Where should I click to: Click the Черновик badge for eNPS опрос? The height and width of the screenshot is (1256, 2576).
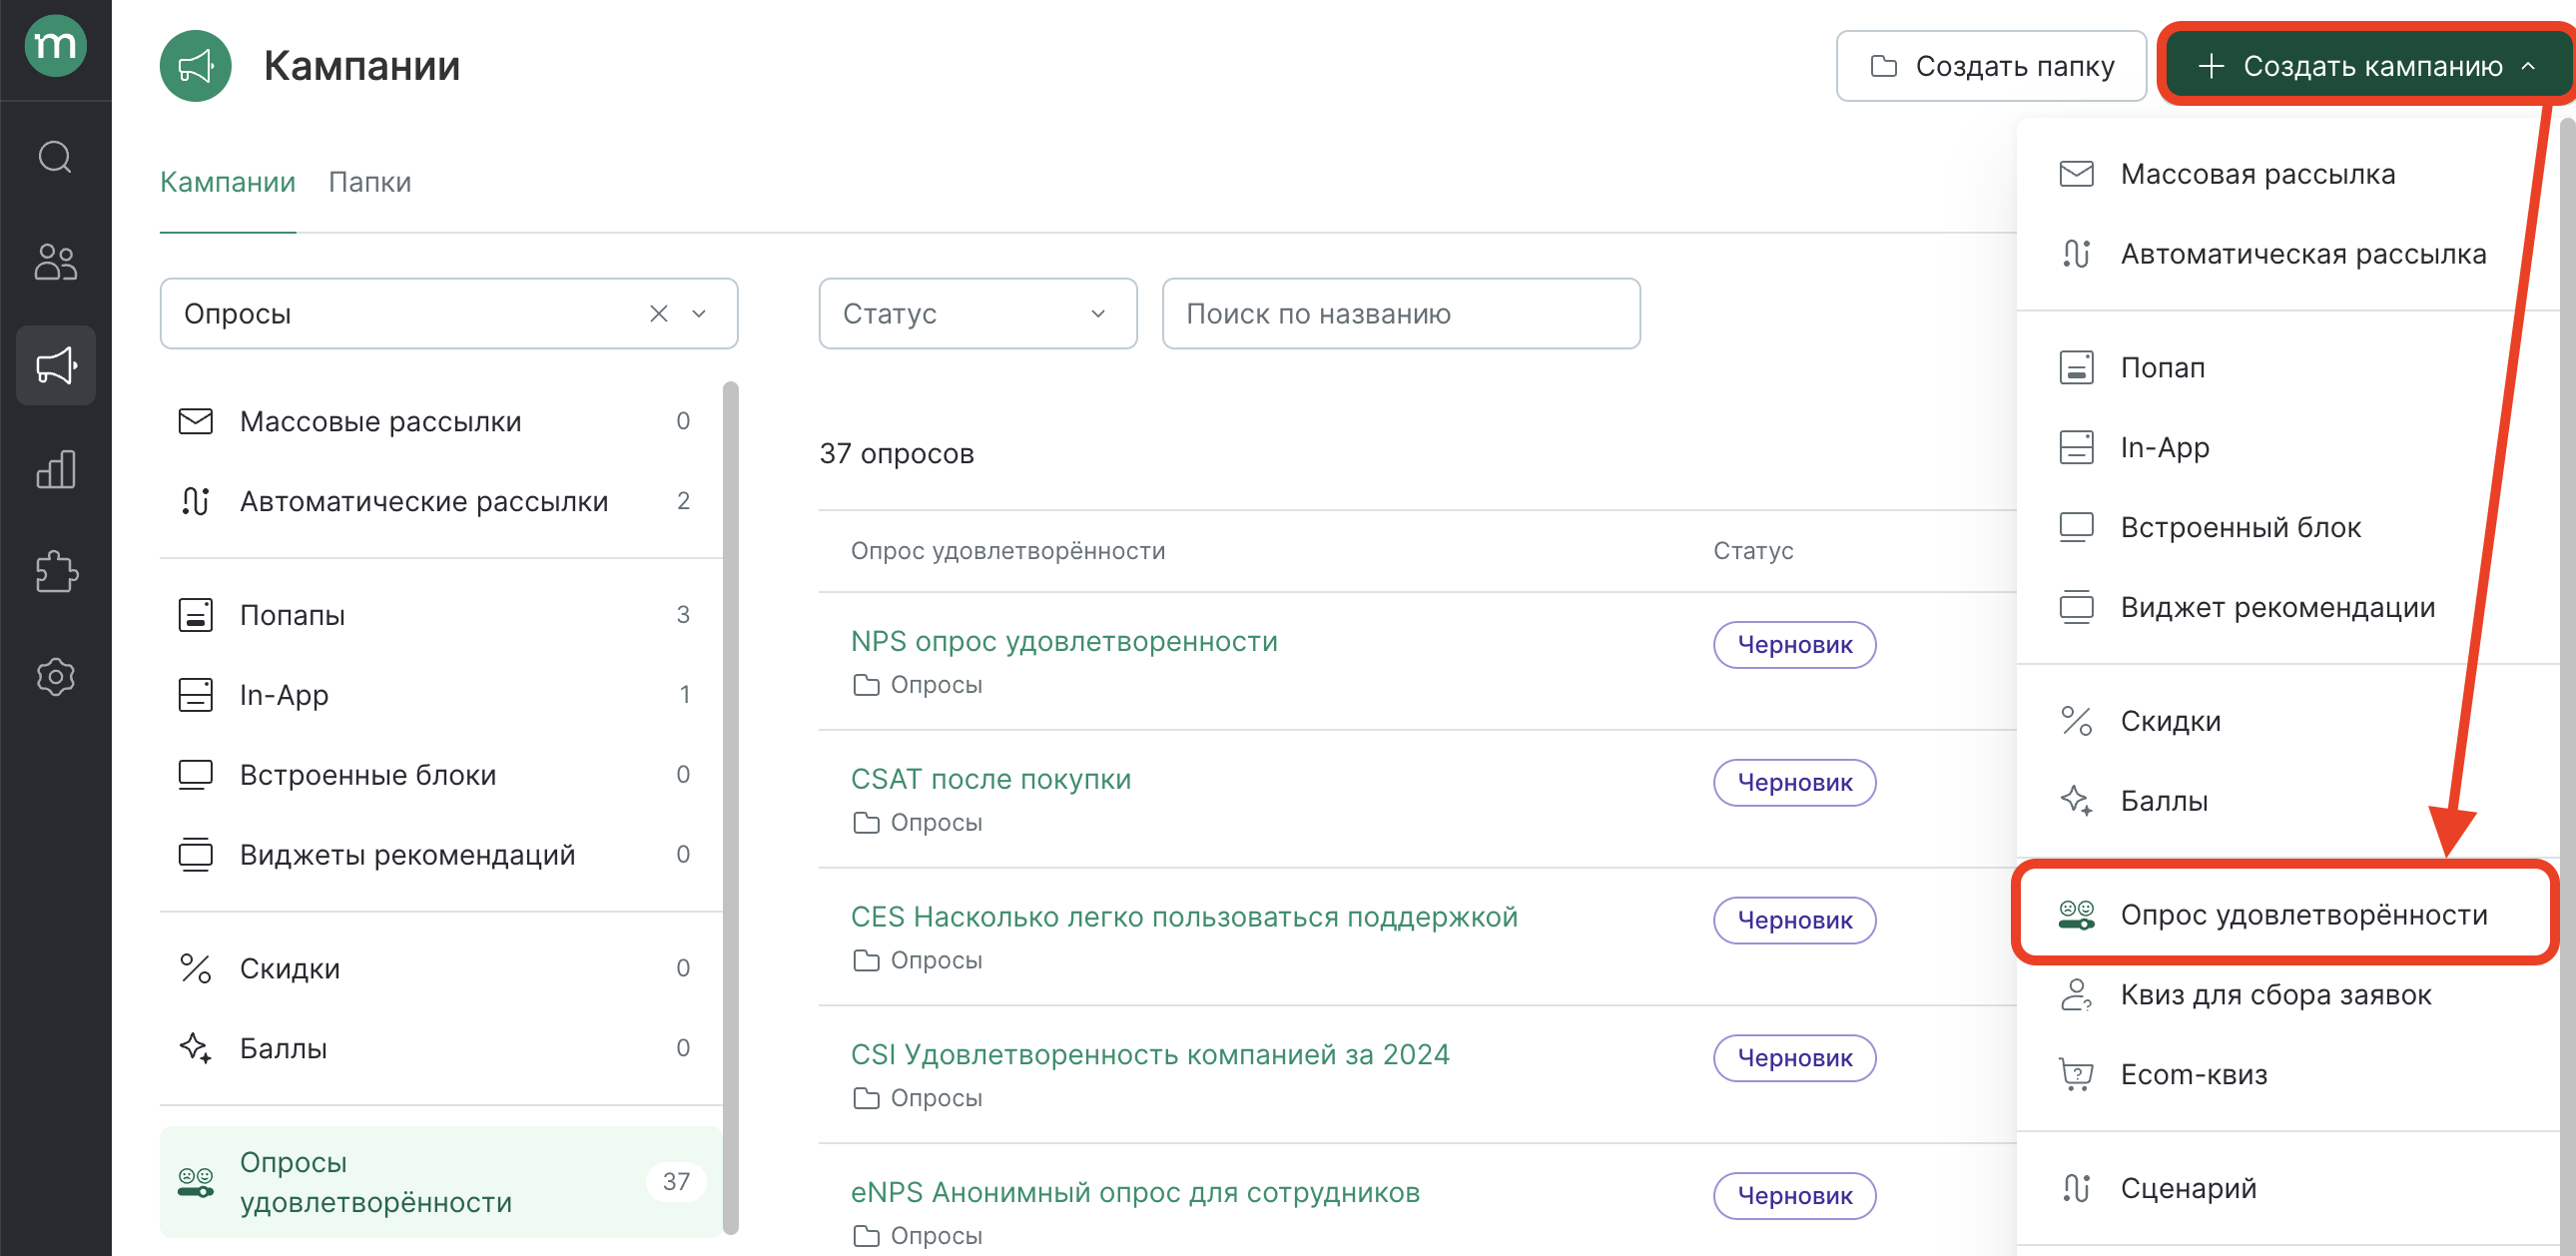(x=1794, y=1196)
